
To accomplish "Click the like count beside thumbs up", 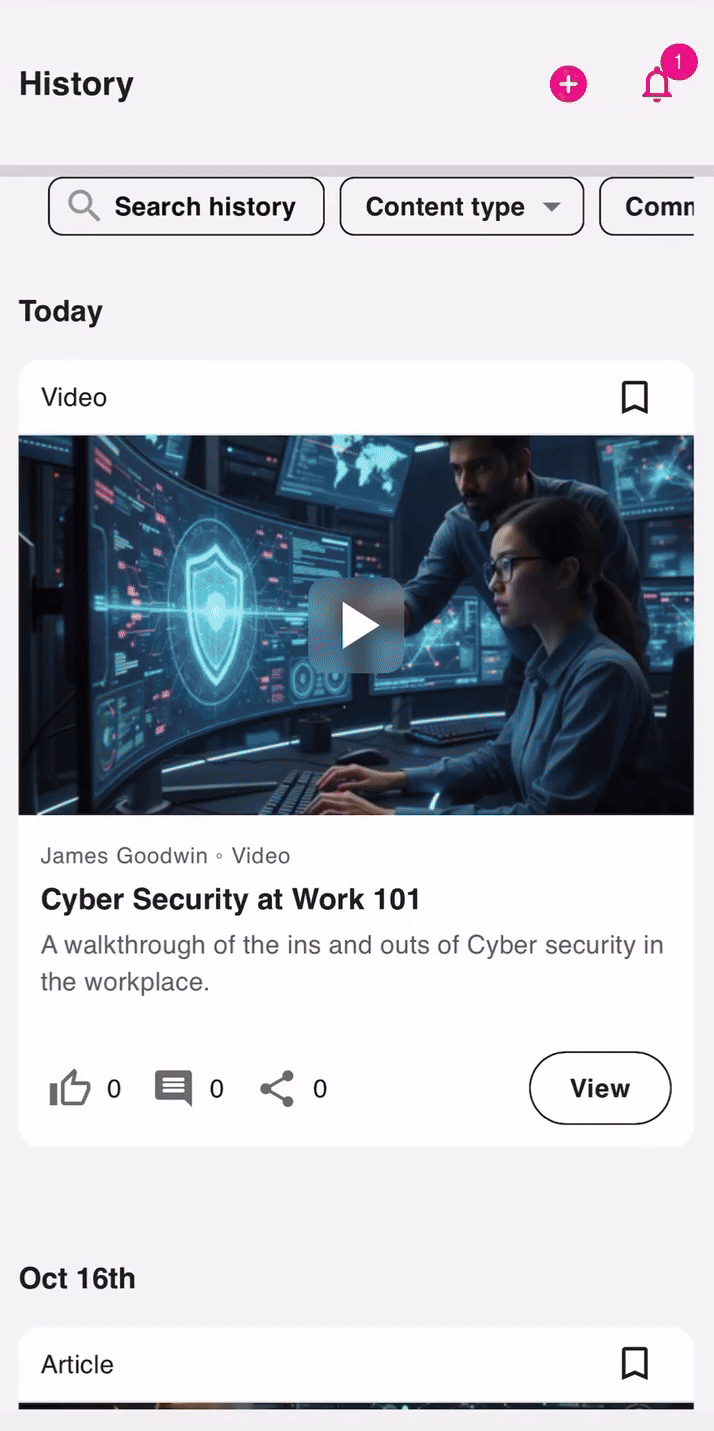I will (x=114, y=1088).
